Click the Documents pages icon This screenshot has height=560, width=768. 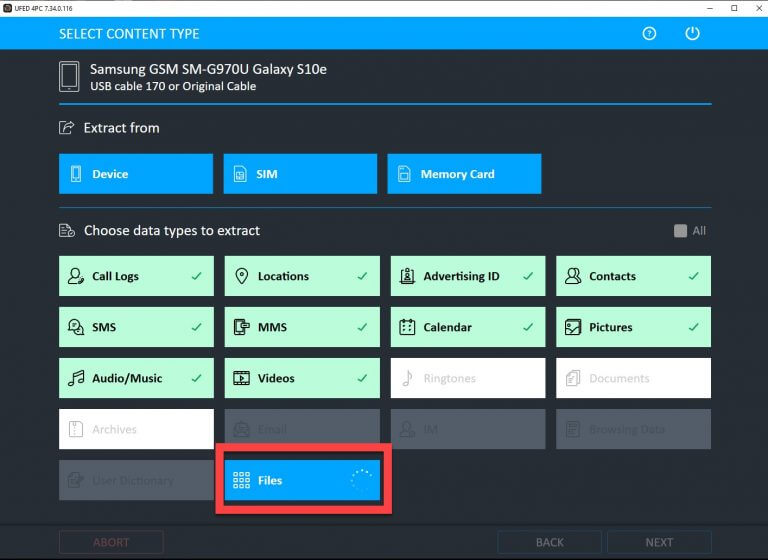click(573, 378)
